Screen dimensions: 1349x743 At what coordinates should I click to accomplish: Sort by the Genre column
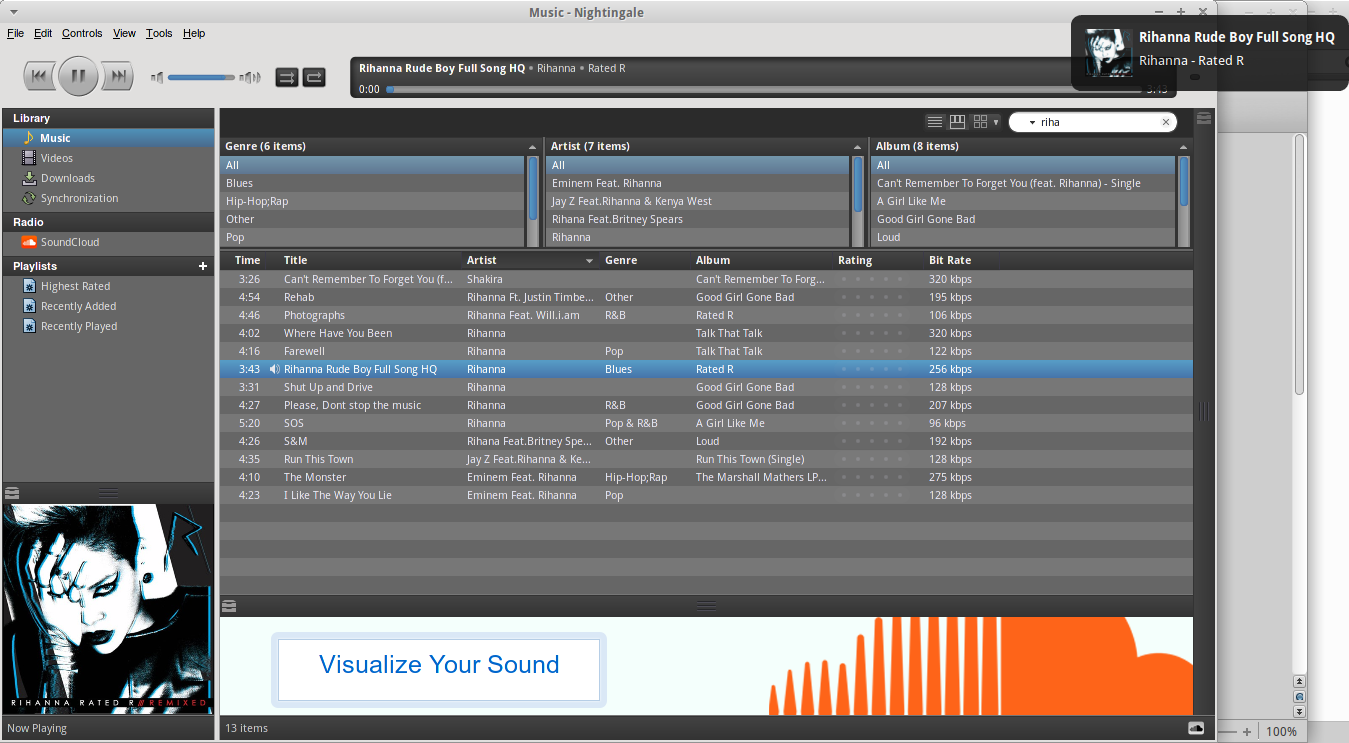click(x=644, y=260)
